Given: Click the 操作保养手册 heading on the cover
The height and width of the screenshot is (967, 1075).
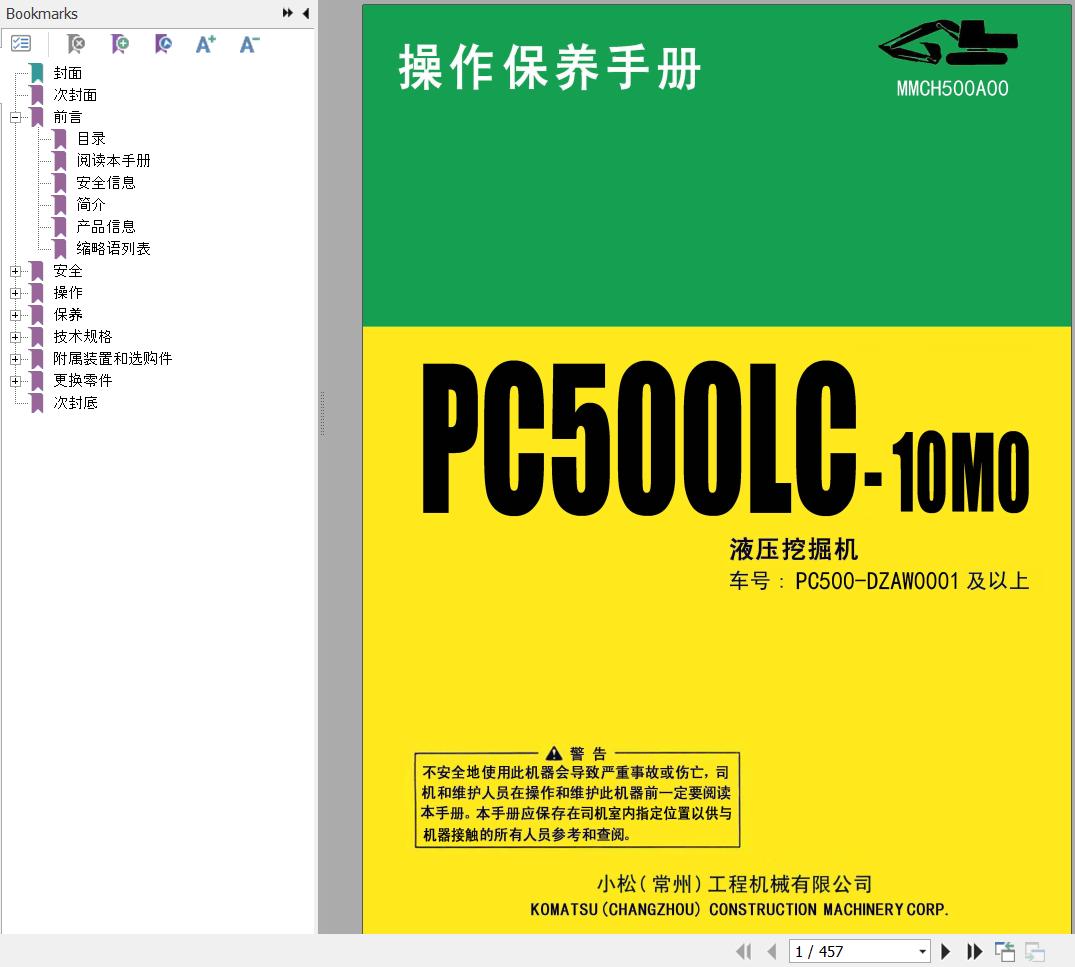Looking at the screenshot, I should [x=550, y=67].
